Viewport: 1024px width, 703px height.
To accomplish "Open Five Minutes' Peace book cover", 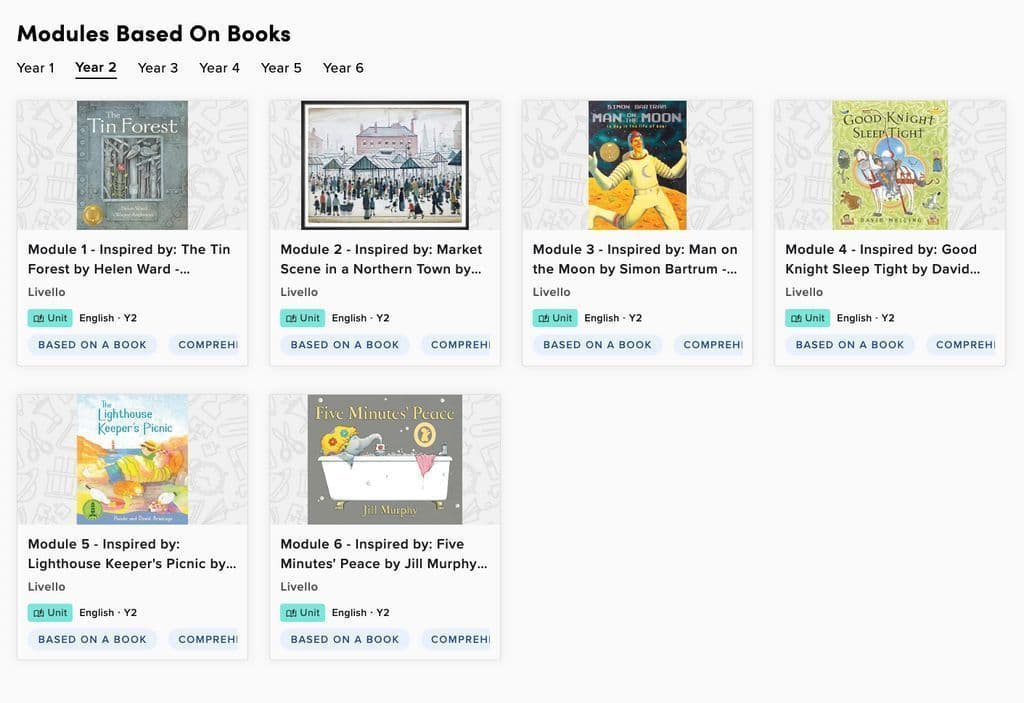I will tap(385, 459).
